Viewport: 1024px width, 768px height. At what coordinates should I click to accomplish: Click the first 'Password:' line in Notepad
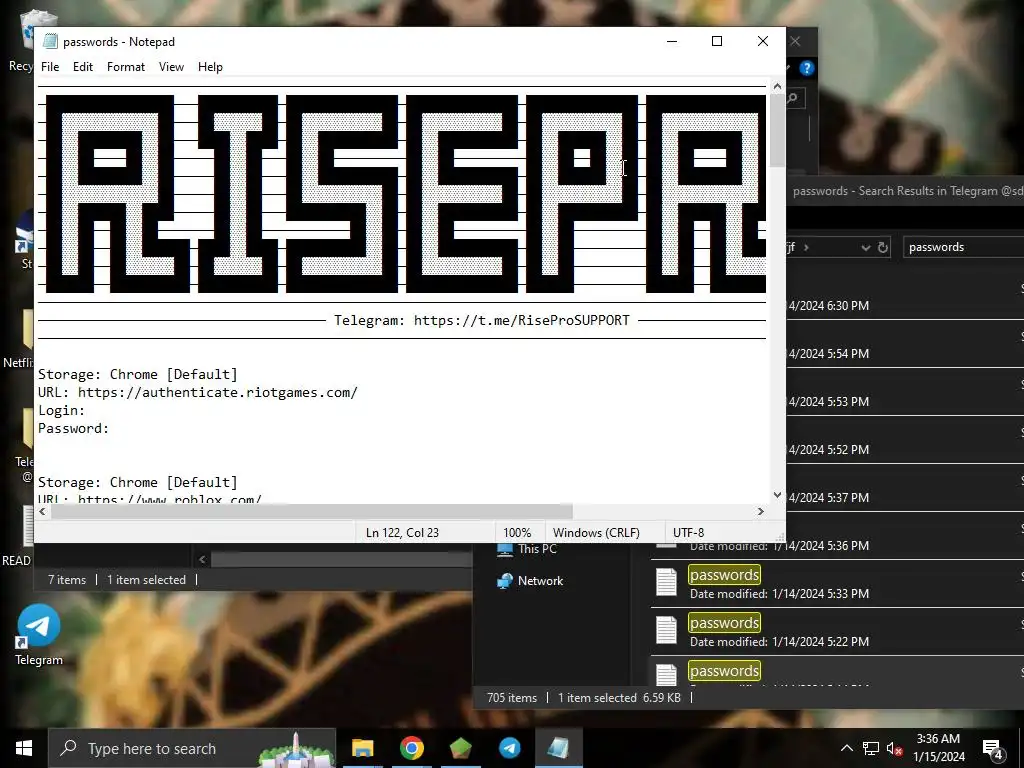[73, 428]
